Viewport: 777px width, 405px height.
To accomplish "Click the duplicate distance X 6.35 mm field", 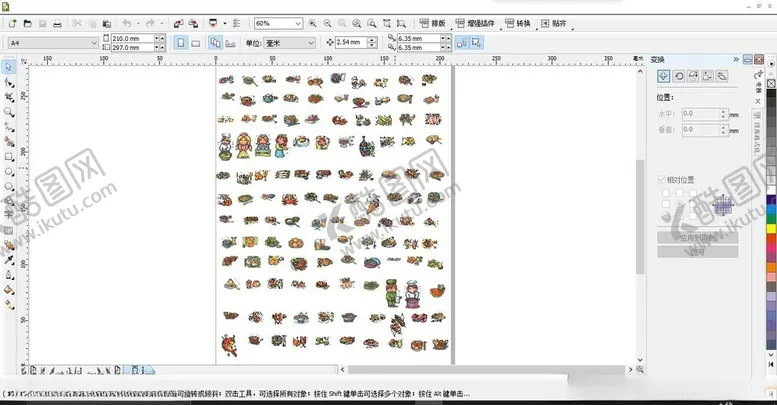I will coord(419,38).
